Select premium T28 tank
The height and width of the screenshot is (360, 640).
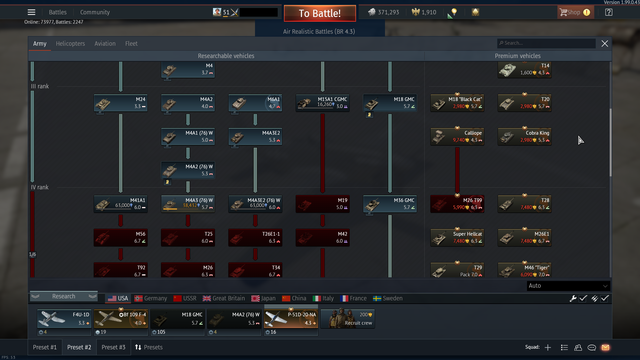(524, 204)
